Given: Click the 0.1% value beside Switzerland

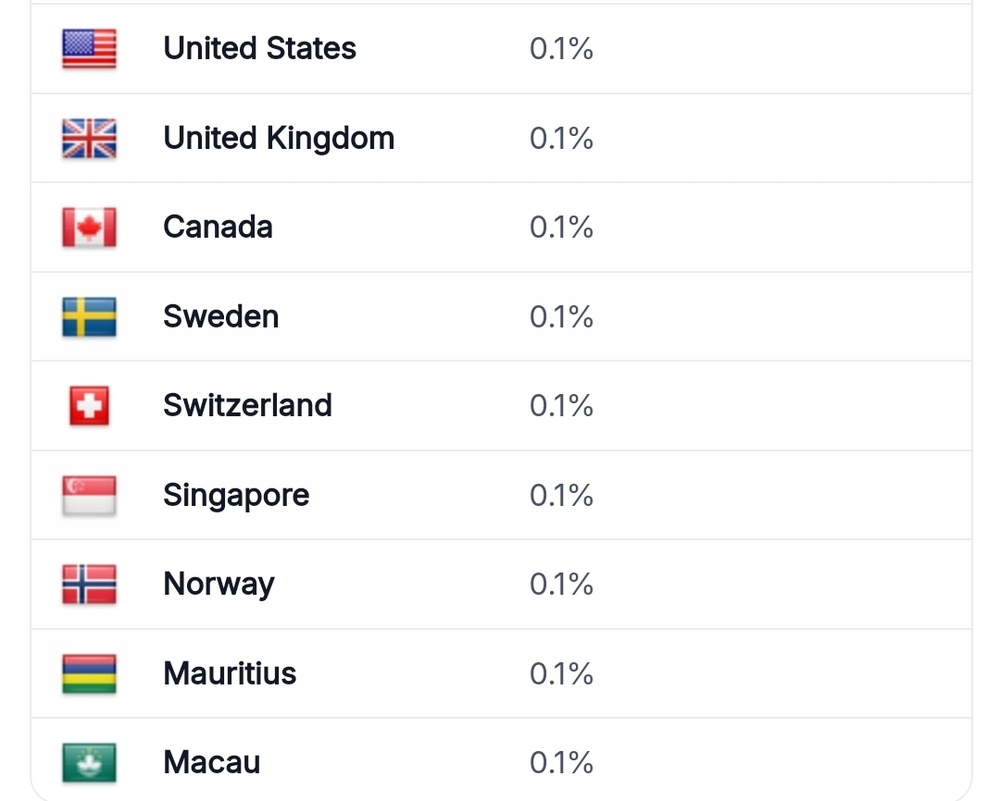Looking at the screenshot, I should click(x=561, y=406).
